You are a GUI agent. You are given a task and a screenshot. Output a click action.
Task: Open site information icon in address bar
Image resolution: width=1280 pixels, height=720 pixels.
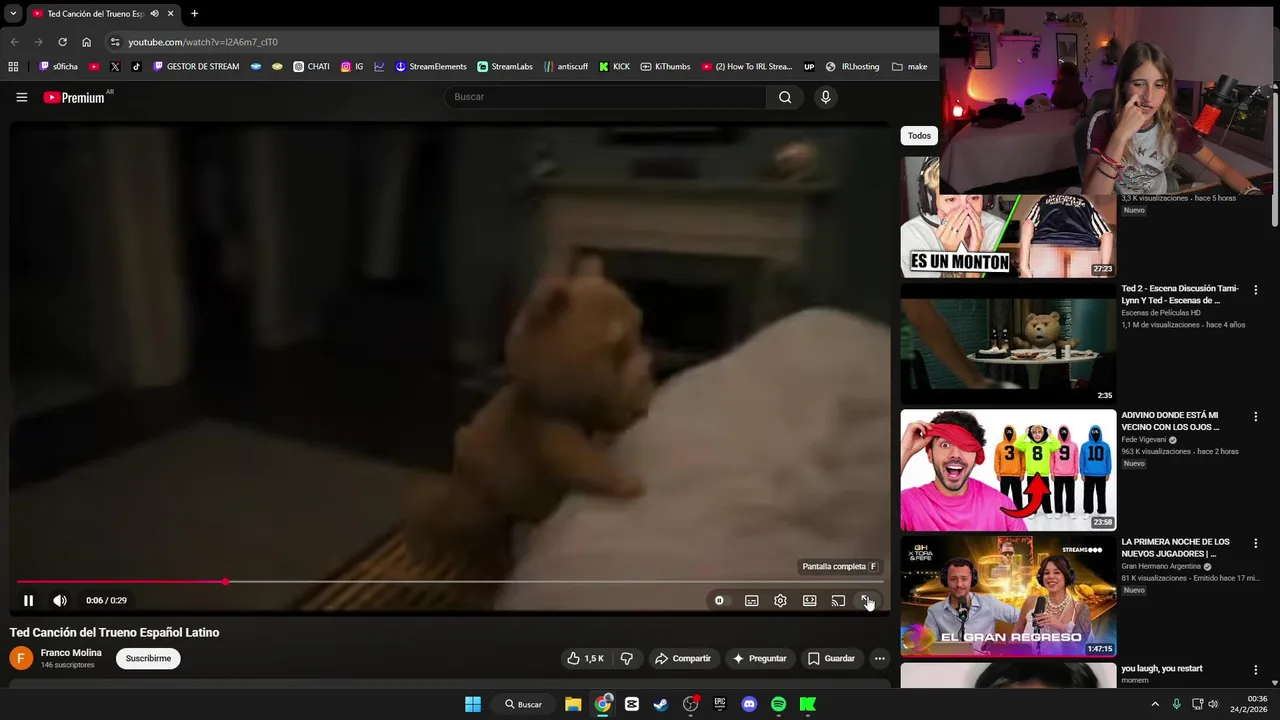click(115, 42)
